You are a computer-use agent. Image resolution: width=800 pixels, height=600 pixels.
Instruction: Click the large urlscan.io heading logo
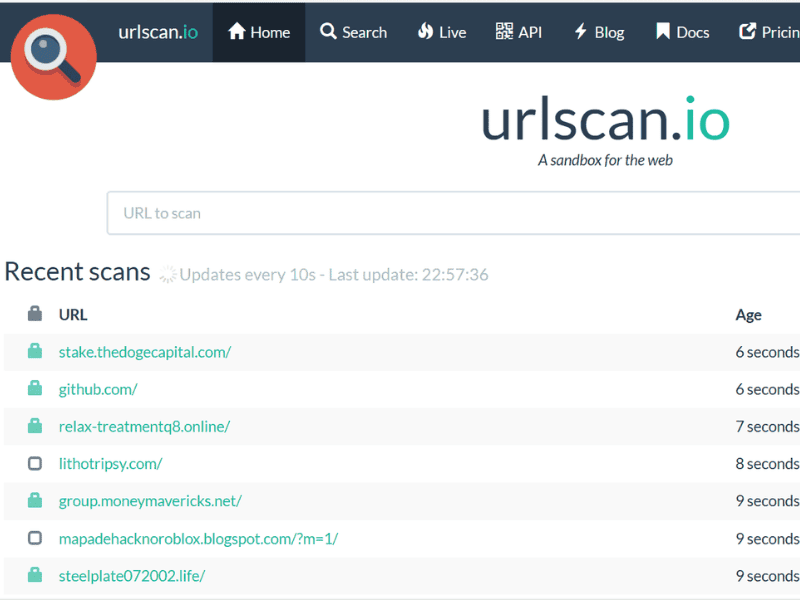pyautogui.click(x=606, y=119)
